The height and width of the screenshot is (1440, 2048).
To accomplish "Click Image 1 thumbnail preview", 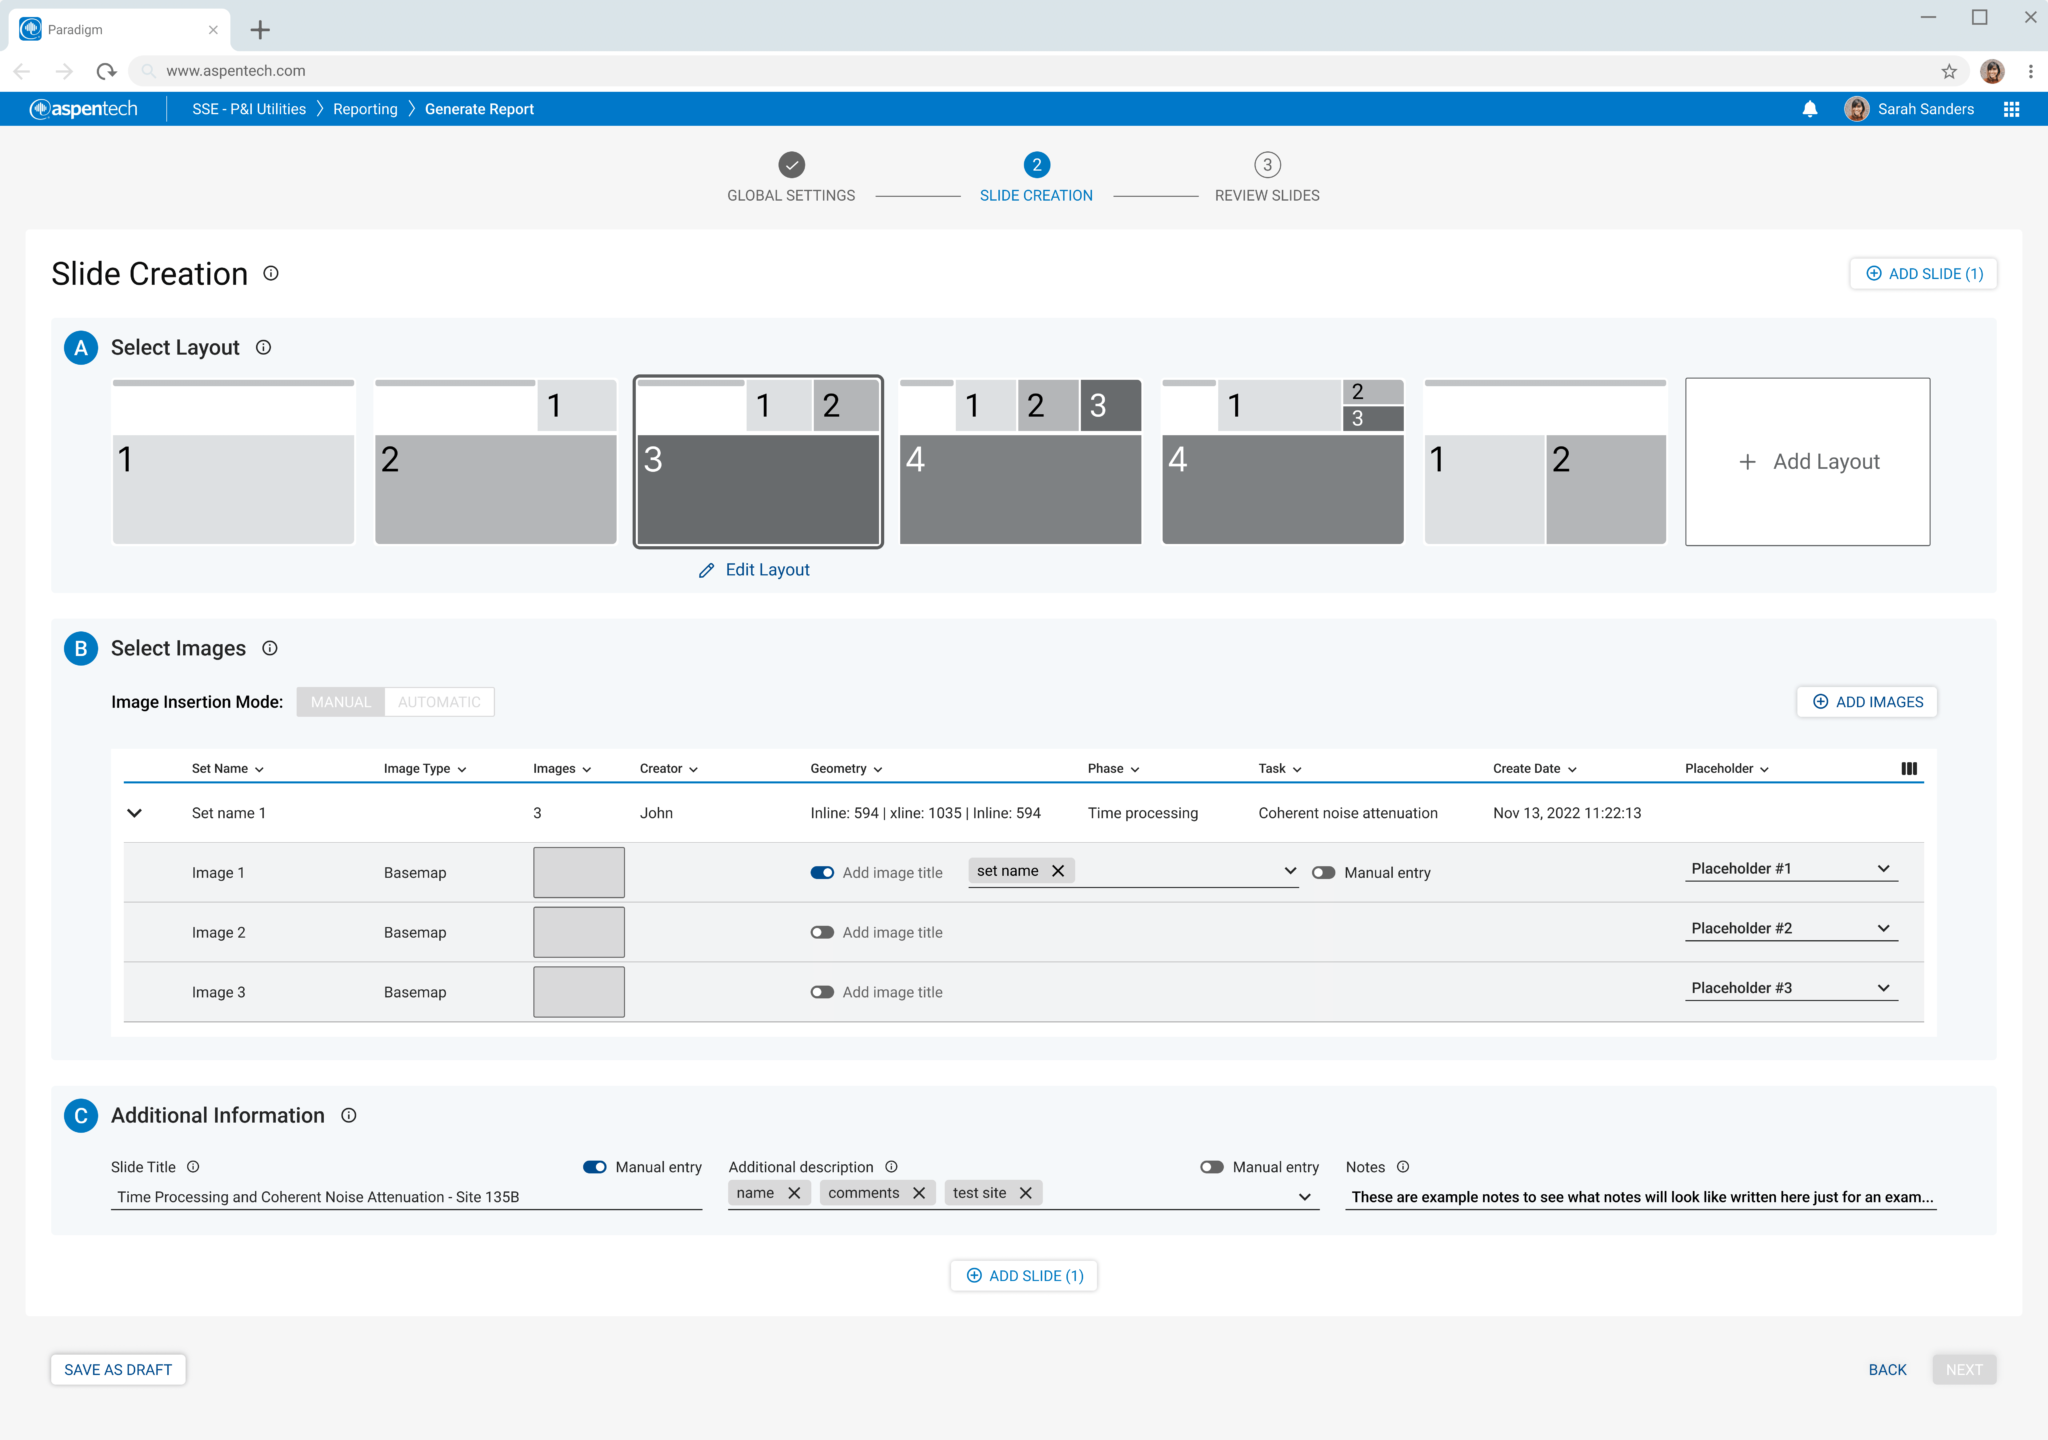I will tap(579, 872).
